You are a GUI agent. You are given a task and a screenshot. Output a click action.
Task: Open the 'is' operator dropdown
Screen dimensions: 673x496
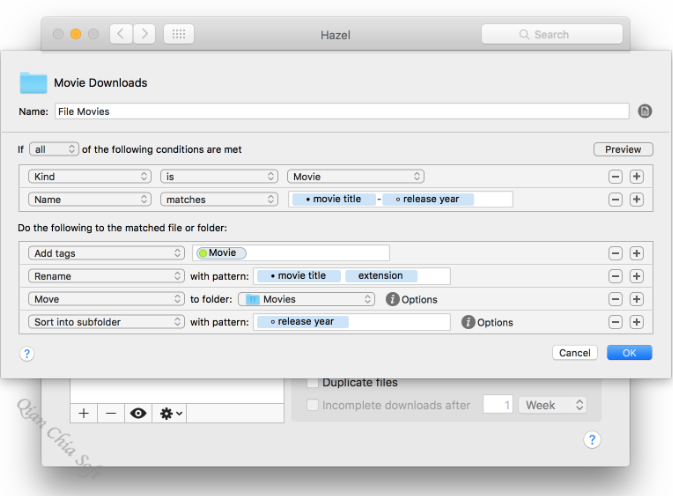pyautogui.click(x=219, y=176)
